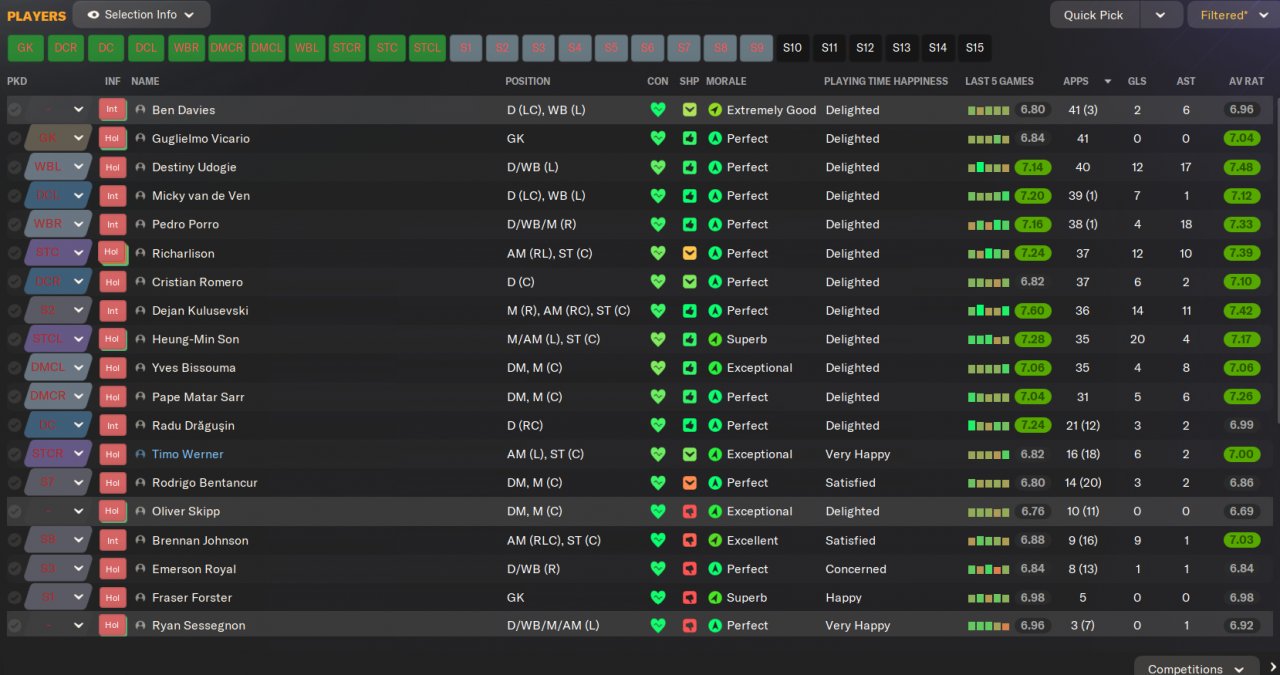1280x675 pixels.
Task: Click the Int icon beside Brennan Johnson
Action: click(x=112, y=540)
